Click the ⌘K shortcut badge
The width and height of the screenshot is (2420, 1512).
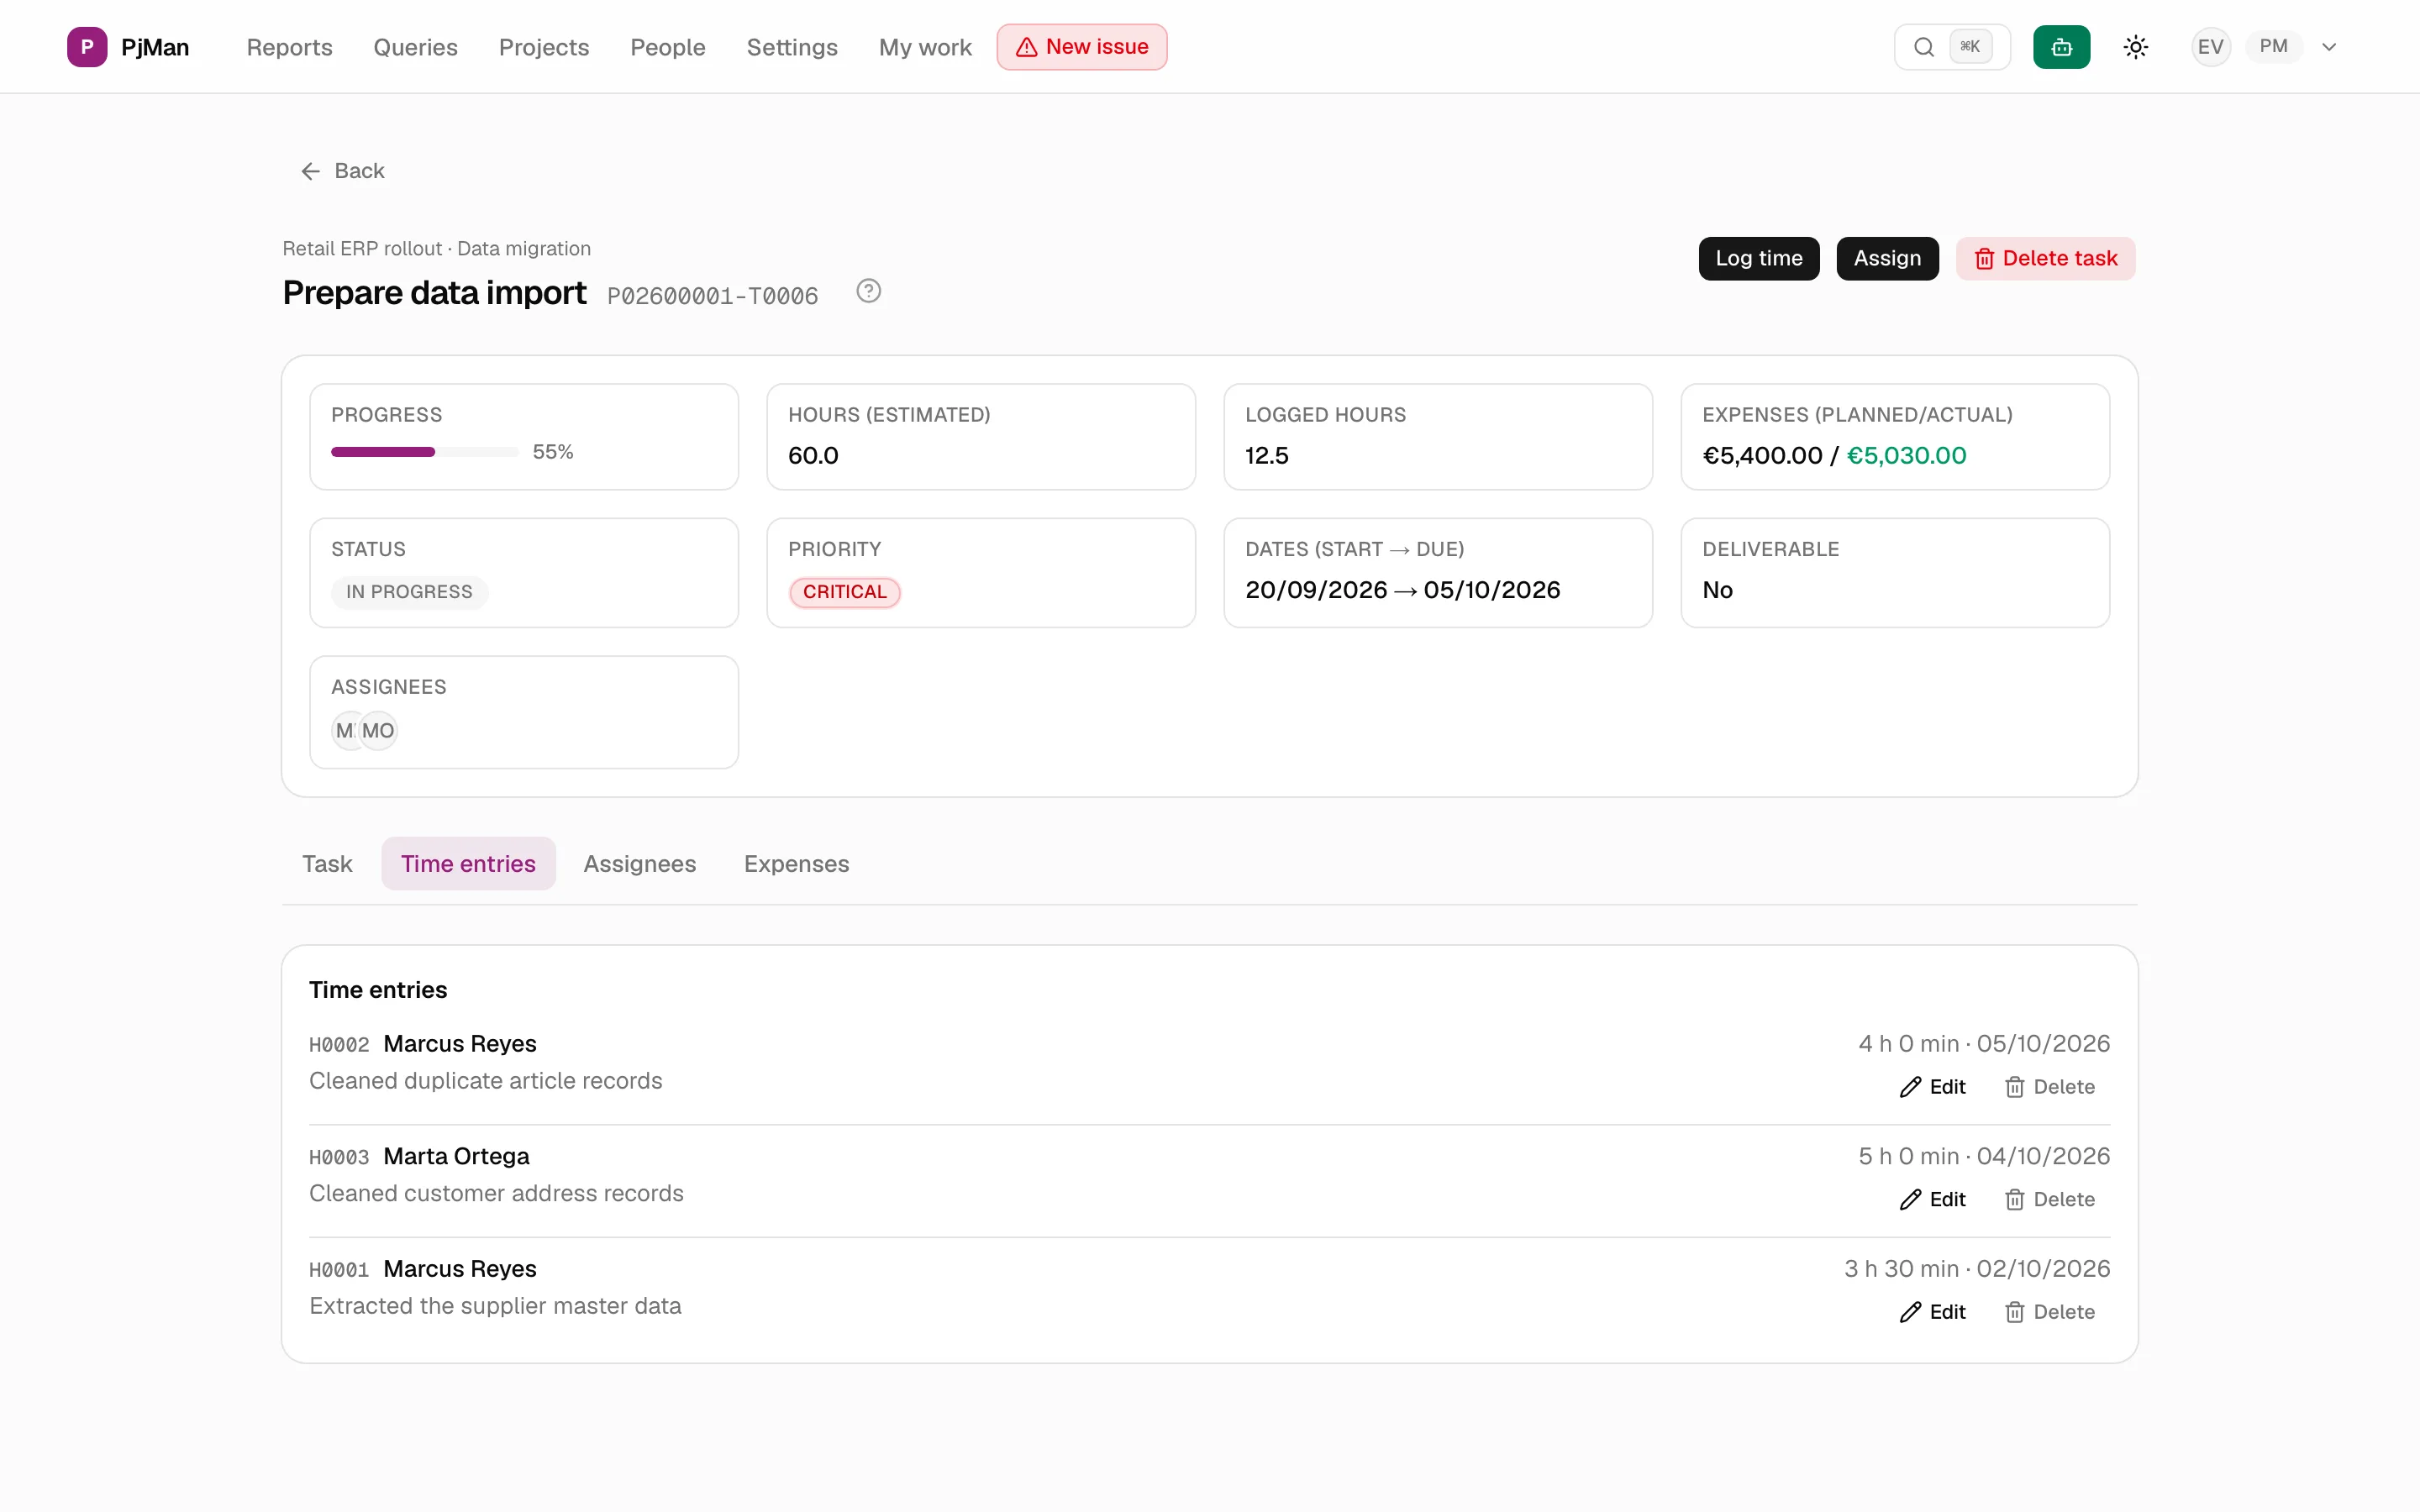pyautogui.click(x=1970, y=47)
